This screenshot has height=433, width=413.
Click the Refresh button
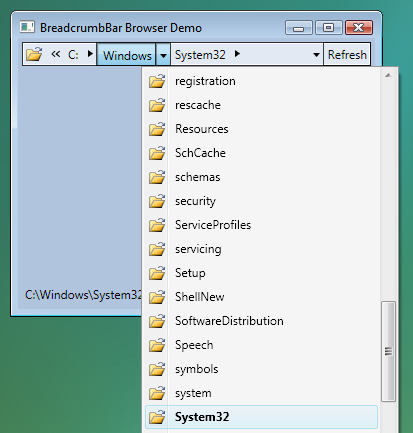(x=347, y=54)
